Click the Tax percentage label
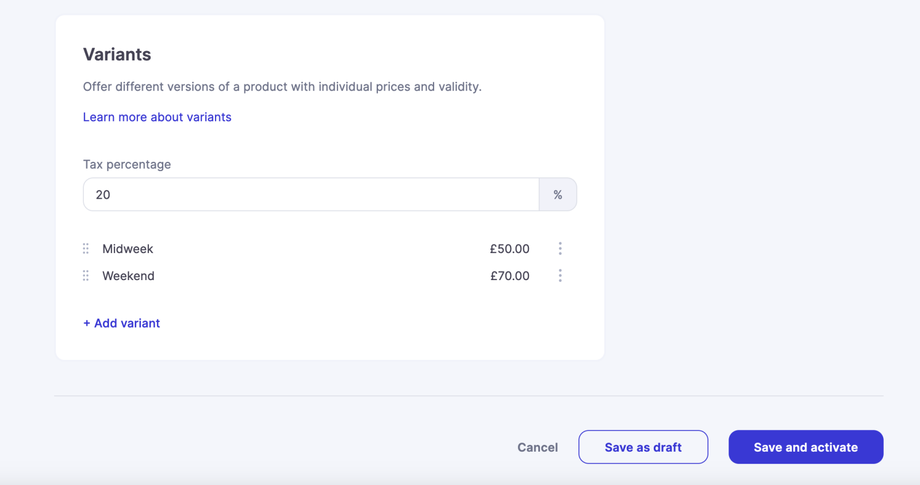This screenshot has height=485, width=920. pyautogui.click(x=127, y=164)
